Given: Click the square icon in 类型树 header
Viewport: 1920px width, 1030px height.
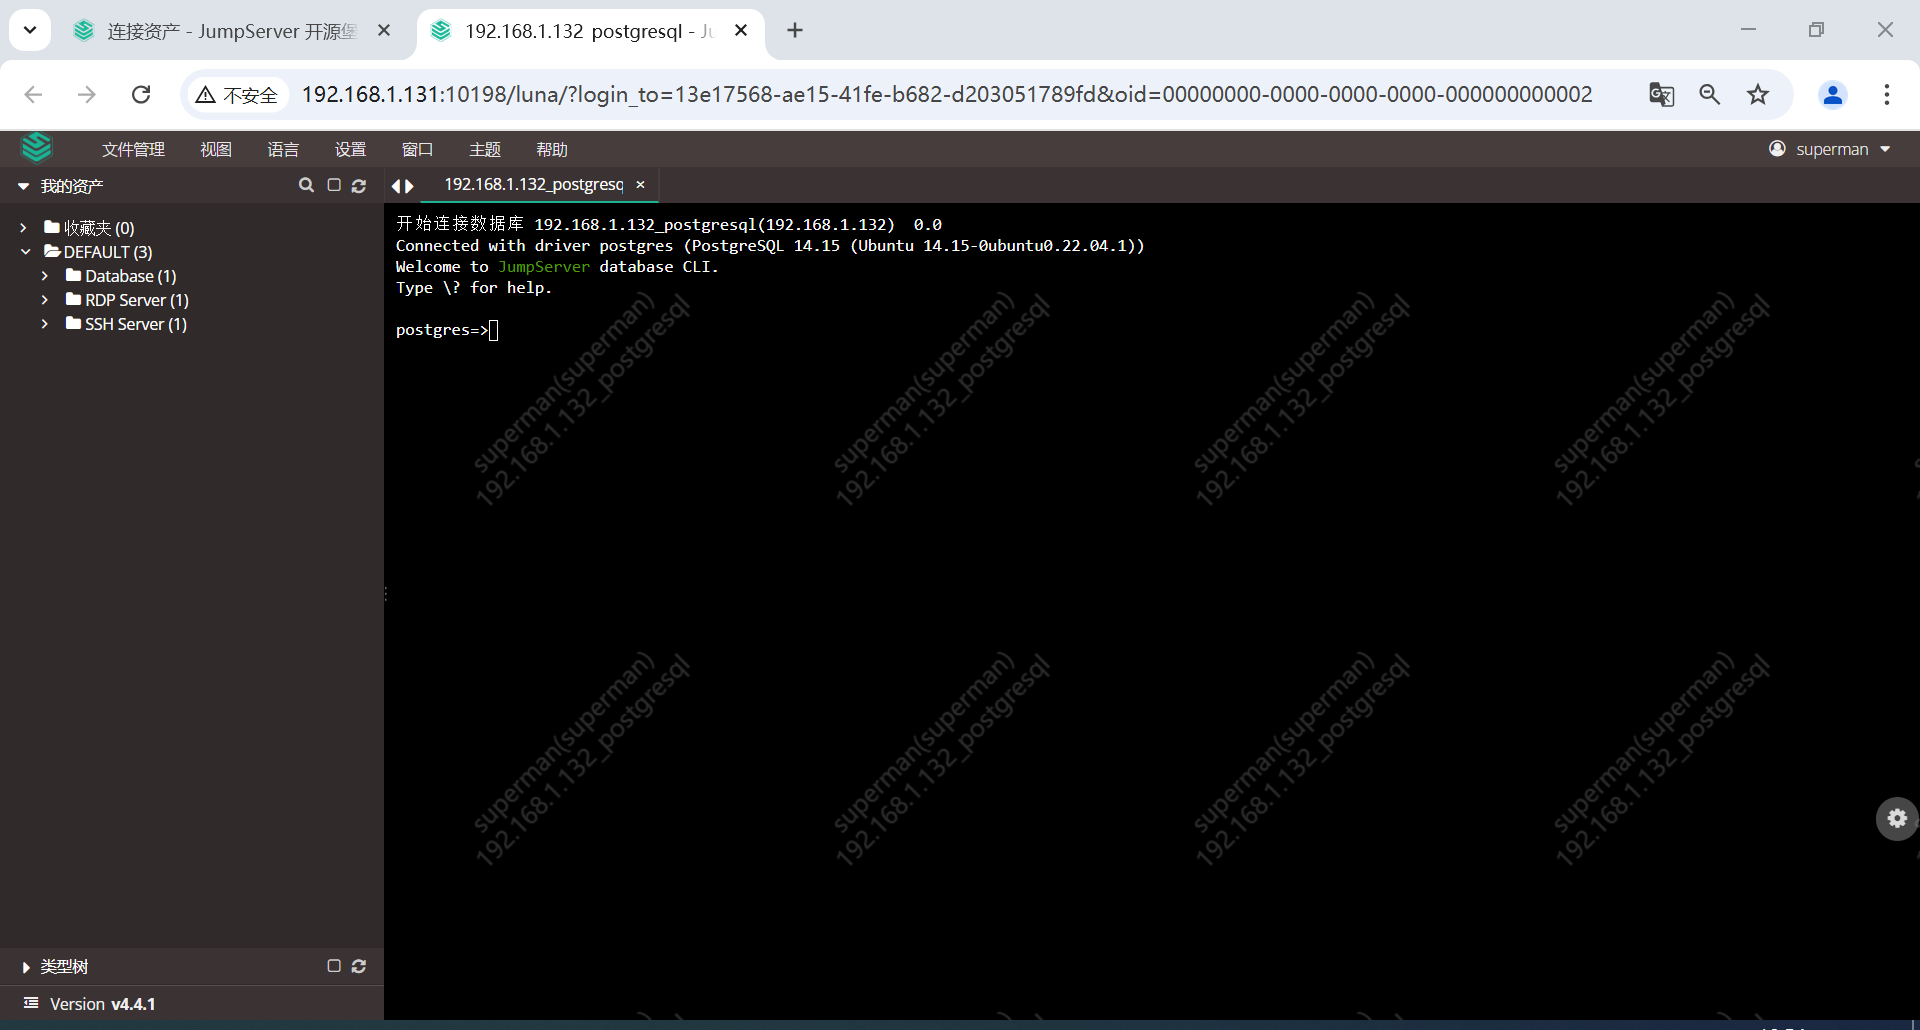Looking at the screenshot, I should 334,966.
